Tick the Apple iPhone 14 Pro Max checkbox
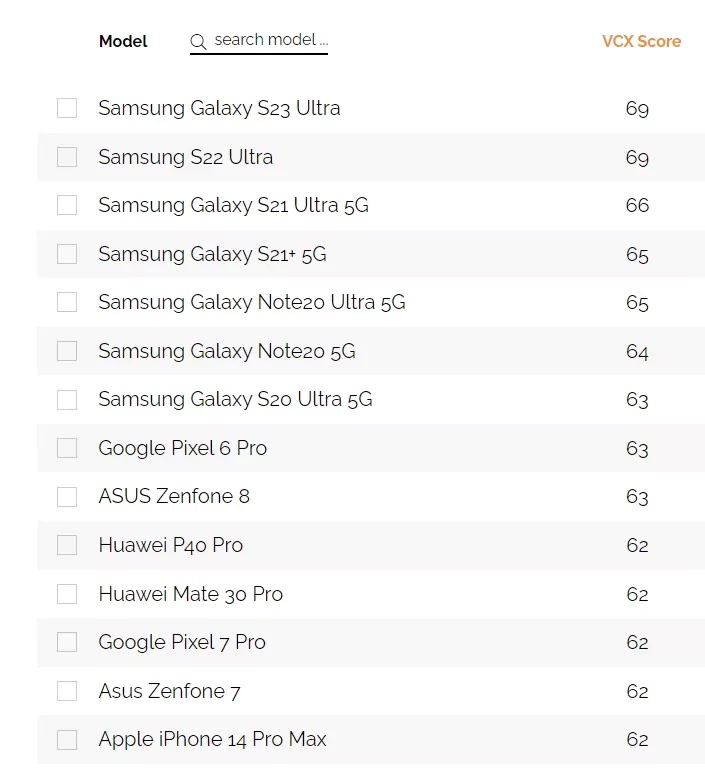 point(67,740)
